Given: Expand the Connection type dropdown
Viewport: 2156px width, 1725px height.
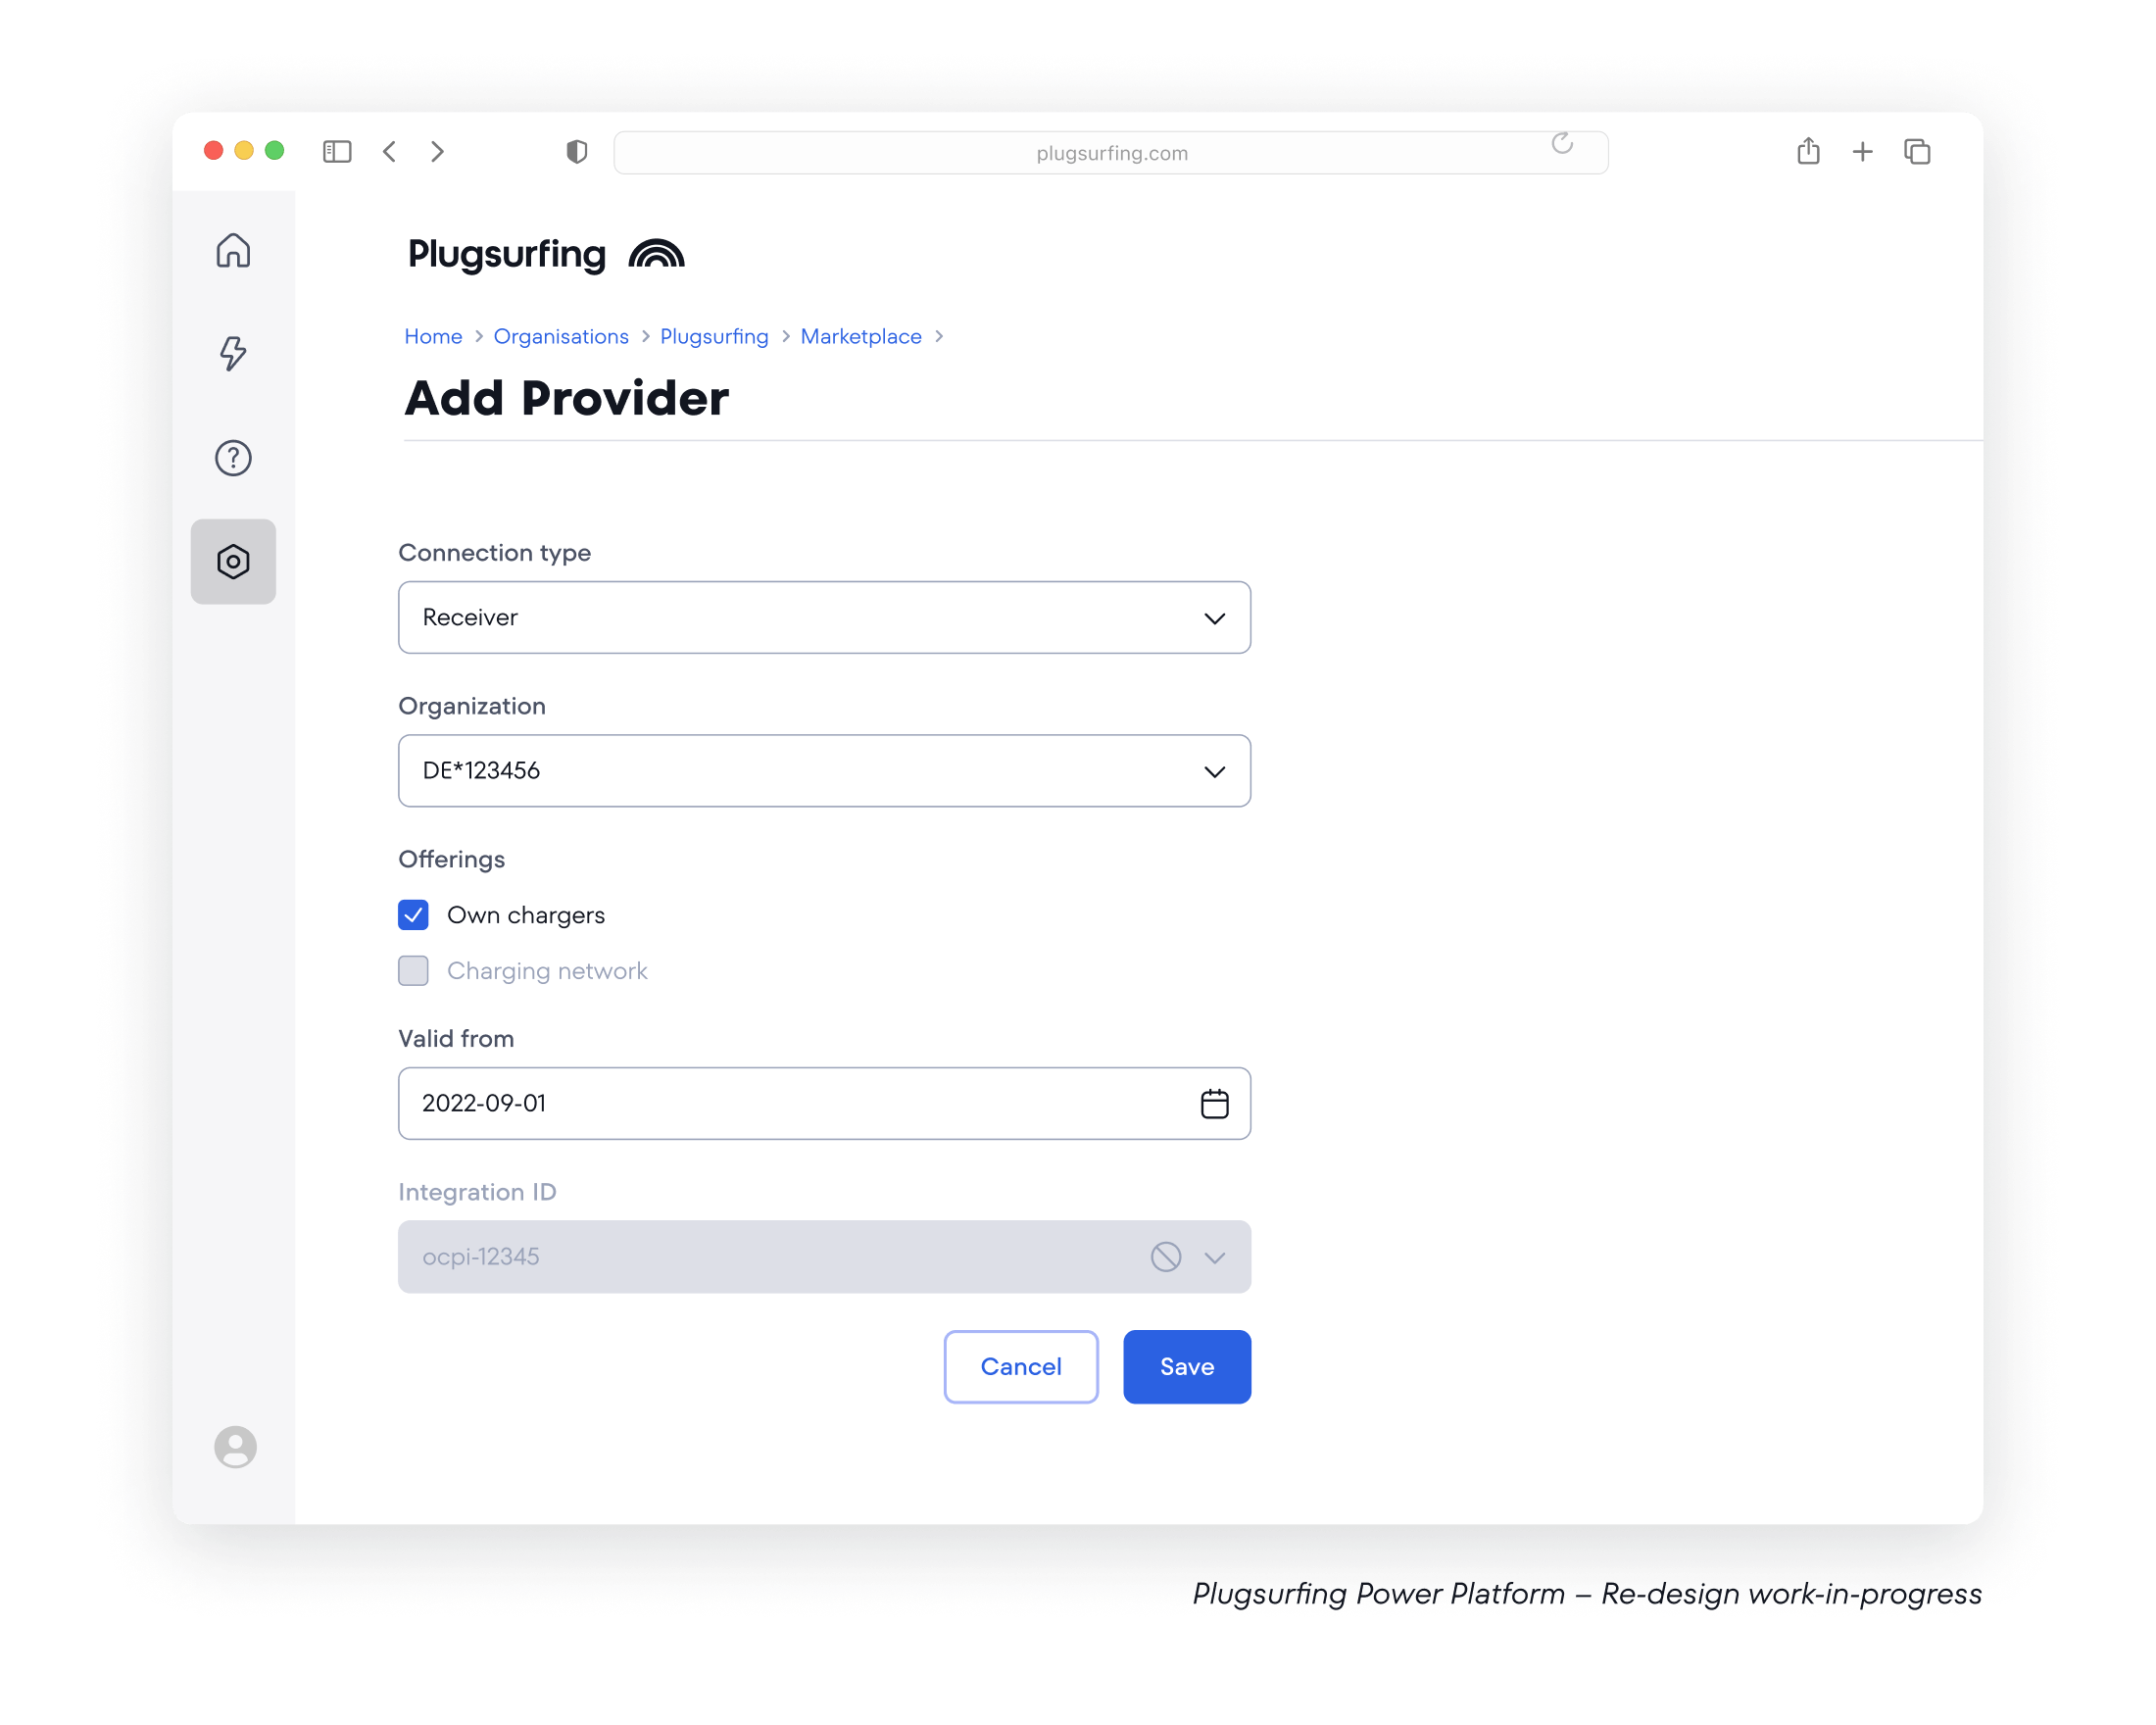Looking at the screenshot, I should (824, 617).
